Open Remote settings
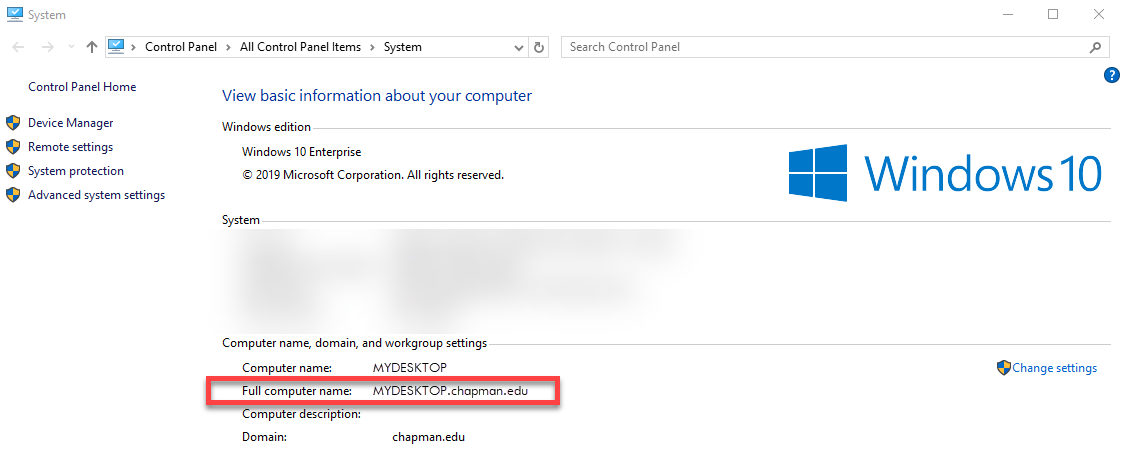The height and width of the screenshot is (458, 1121). point(70,147)
